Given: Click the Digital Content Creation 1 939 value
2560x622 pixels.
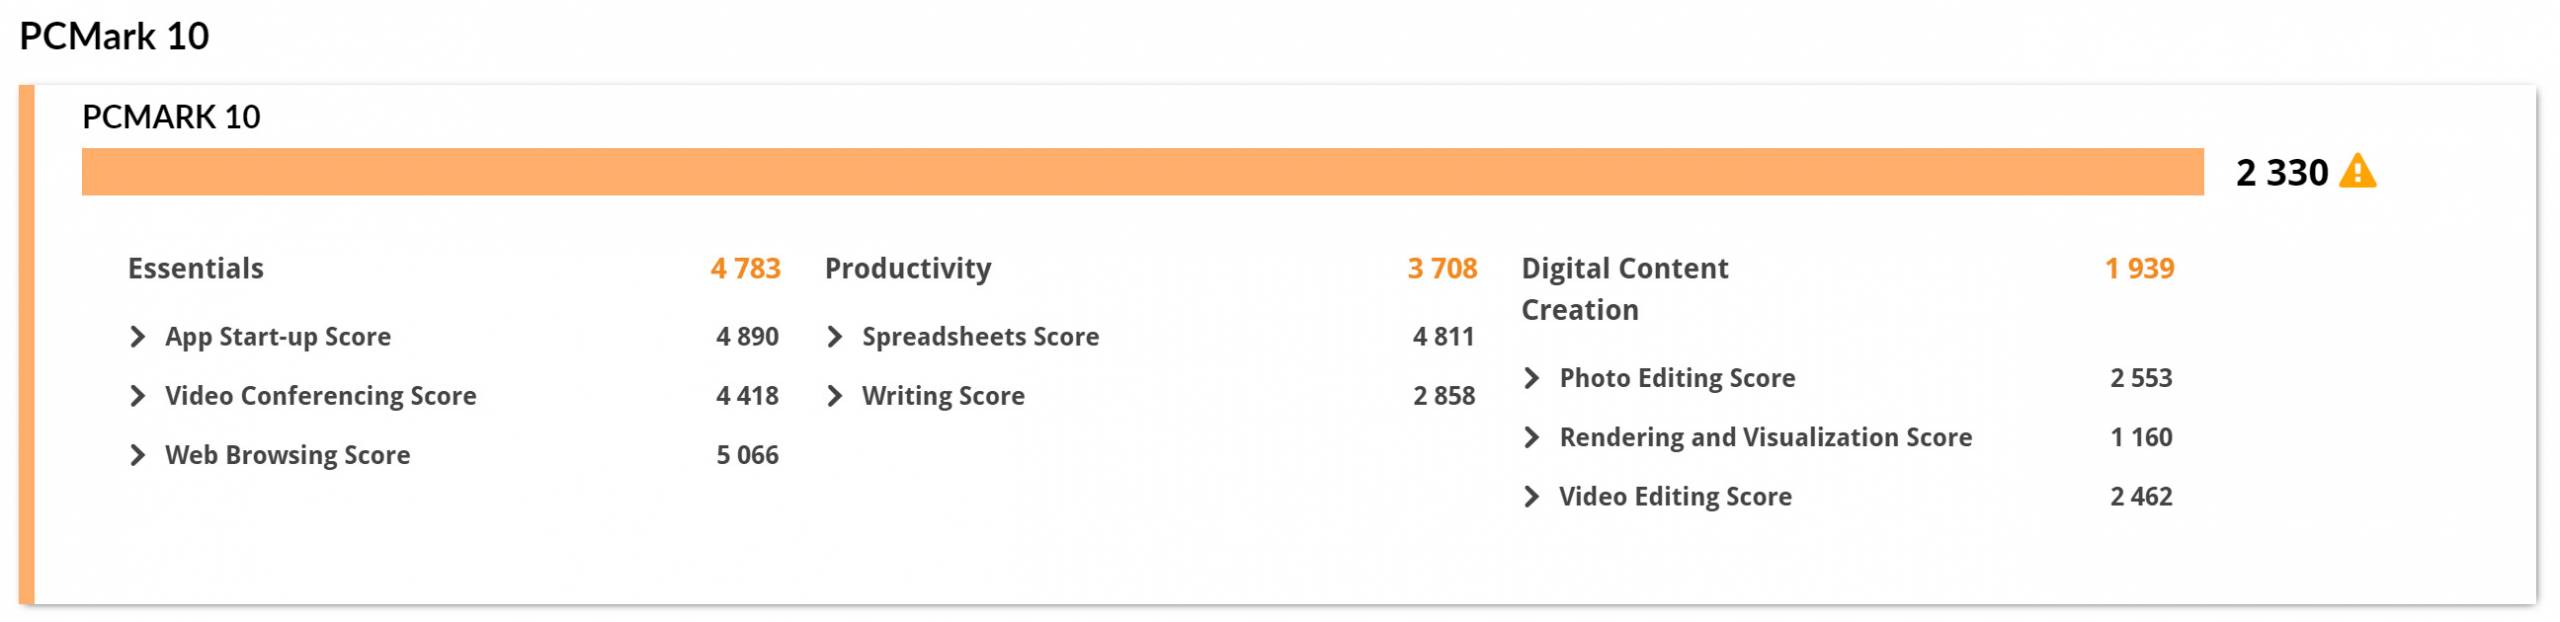Looking at the screenshot, I should (x=2139, y=268).
